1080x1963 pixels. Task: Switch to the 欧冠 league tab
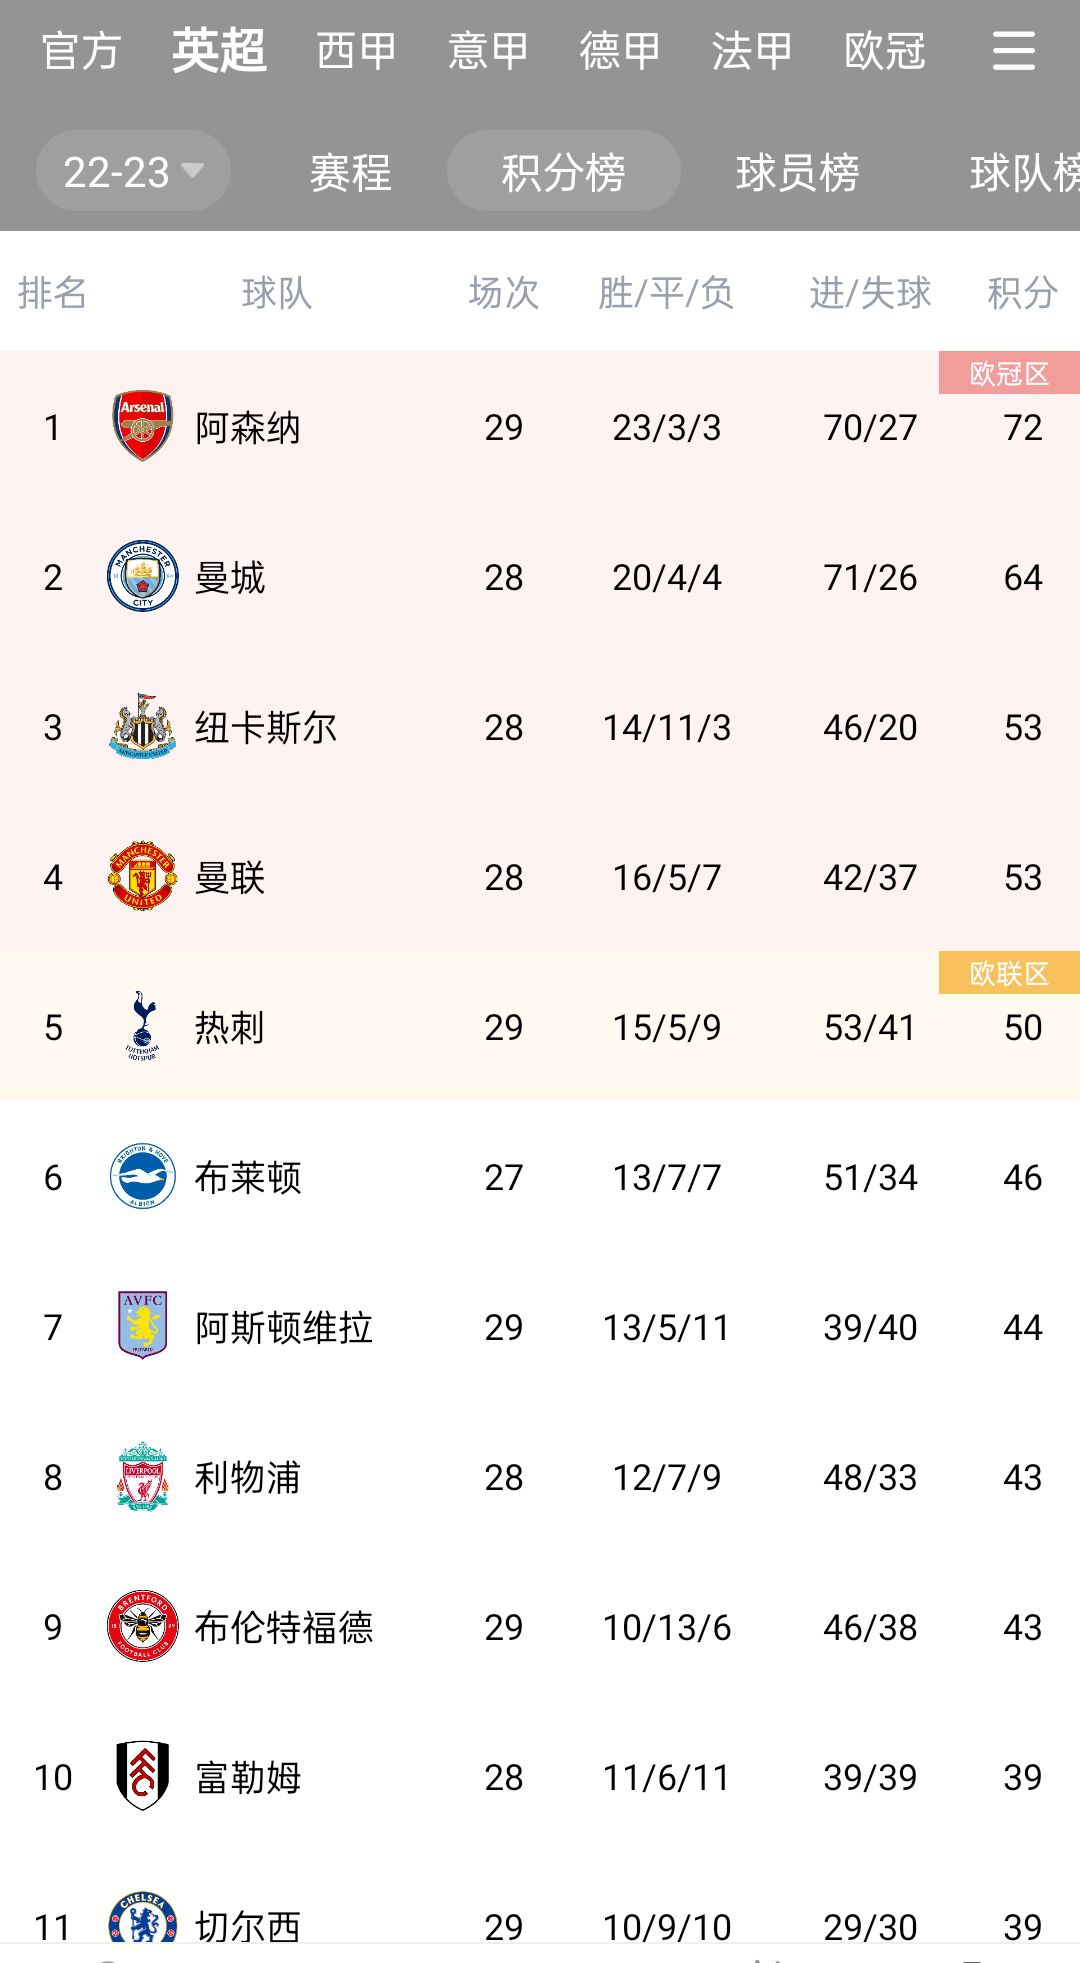(884, 51)
